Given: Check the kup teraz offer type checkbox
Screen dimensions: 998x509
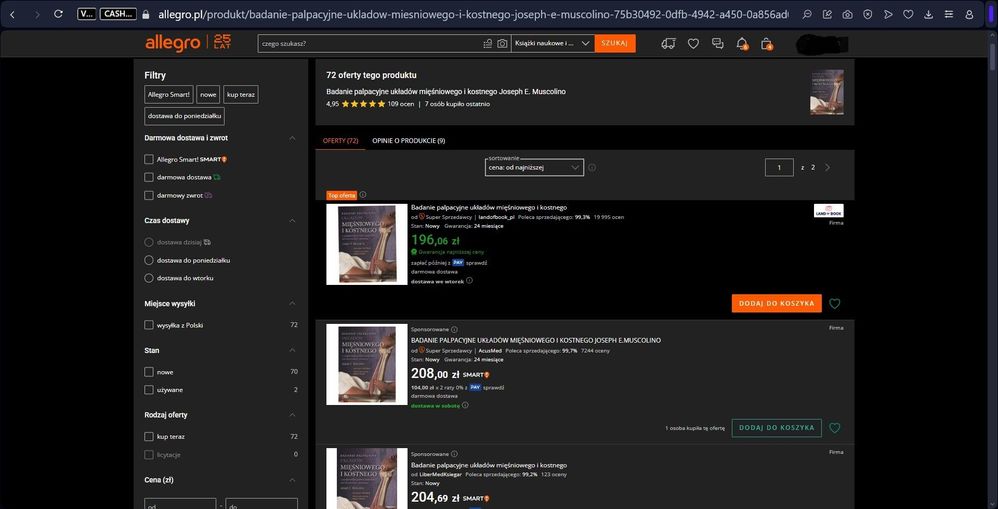Looking at the screenshot, I should pos(149,436).
